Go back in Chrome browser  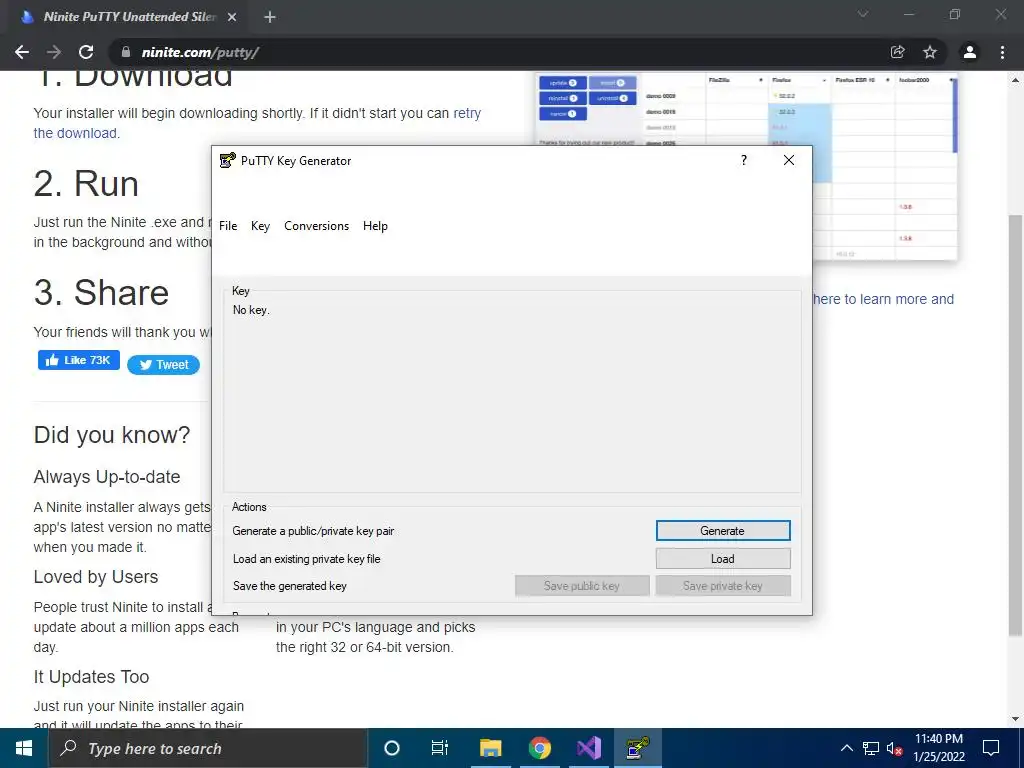coord(22,52)
